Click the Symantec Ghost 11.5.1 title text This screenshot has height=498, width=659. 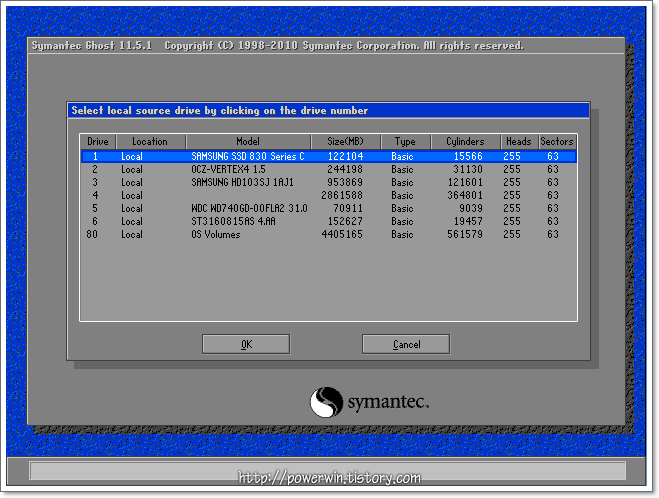92,45
